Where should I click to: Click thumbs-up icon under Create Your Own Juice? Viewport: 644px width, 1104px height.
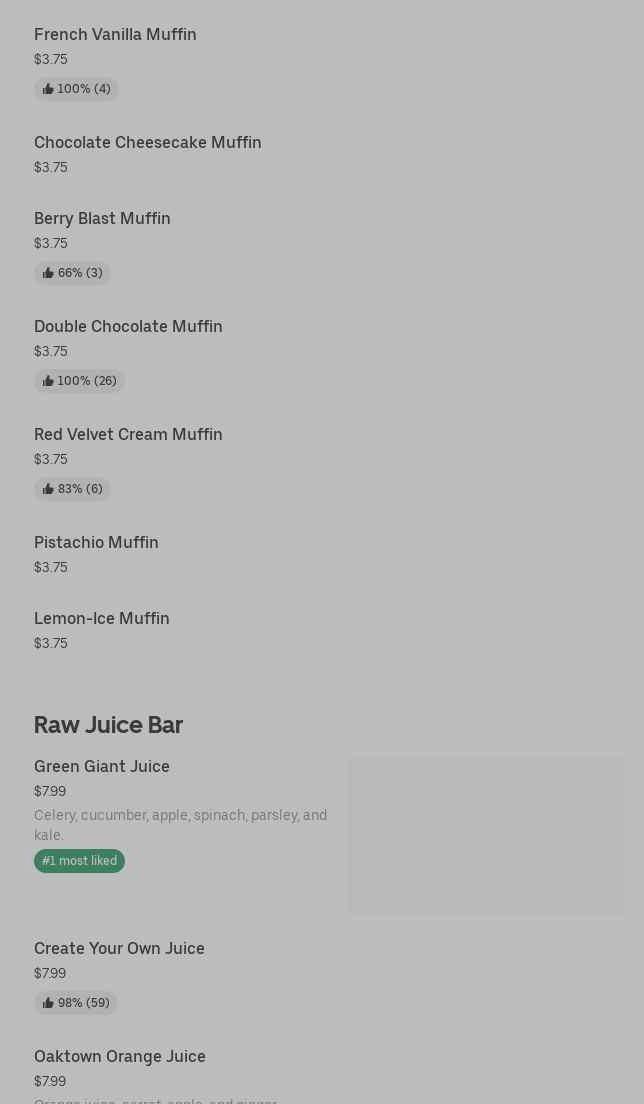[48, 1003]
